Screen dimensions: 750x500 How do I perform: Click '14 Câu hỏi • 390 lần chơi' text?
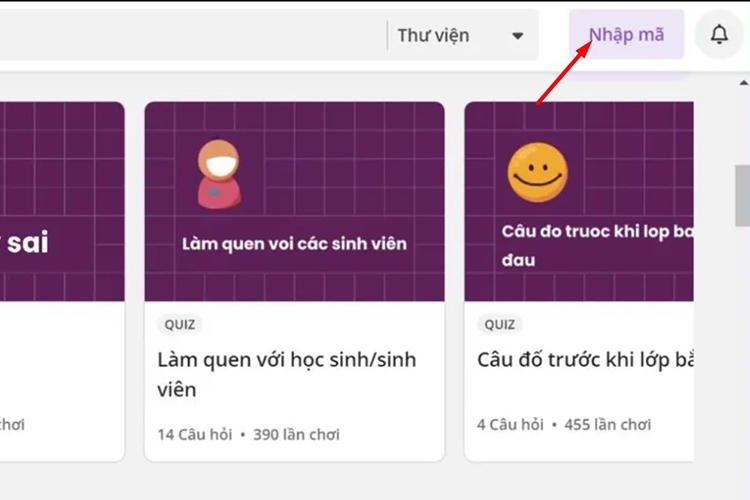click(249, 434)
